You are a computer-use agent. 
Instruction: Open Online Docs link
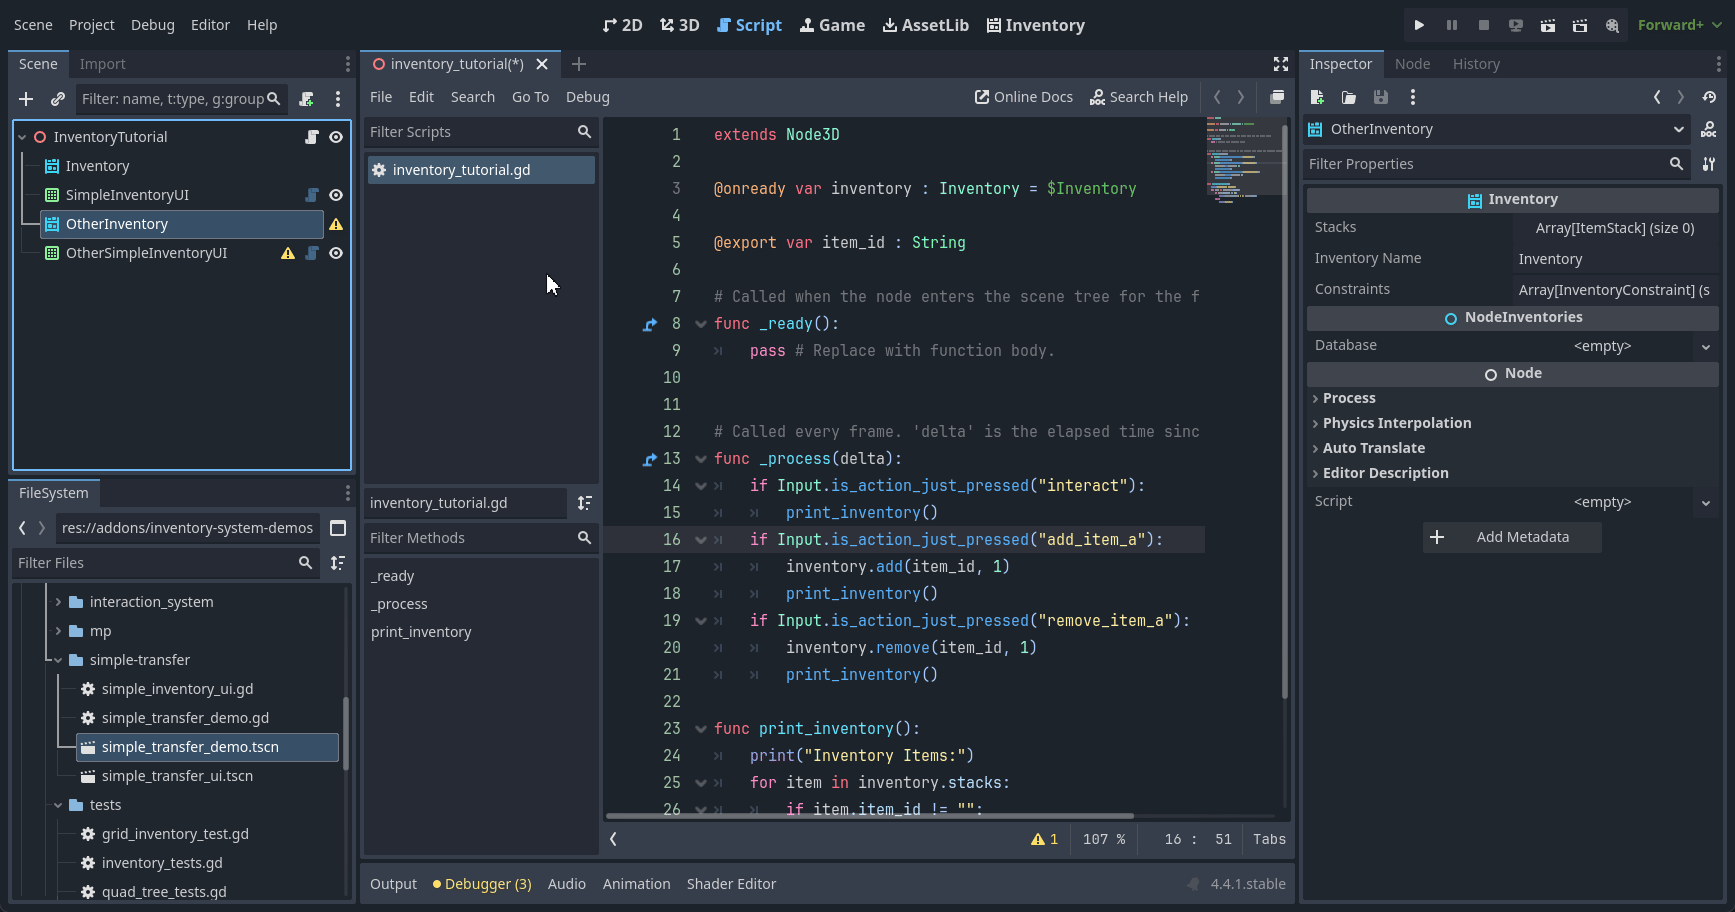[1023, 97]
